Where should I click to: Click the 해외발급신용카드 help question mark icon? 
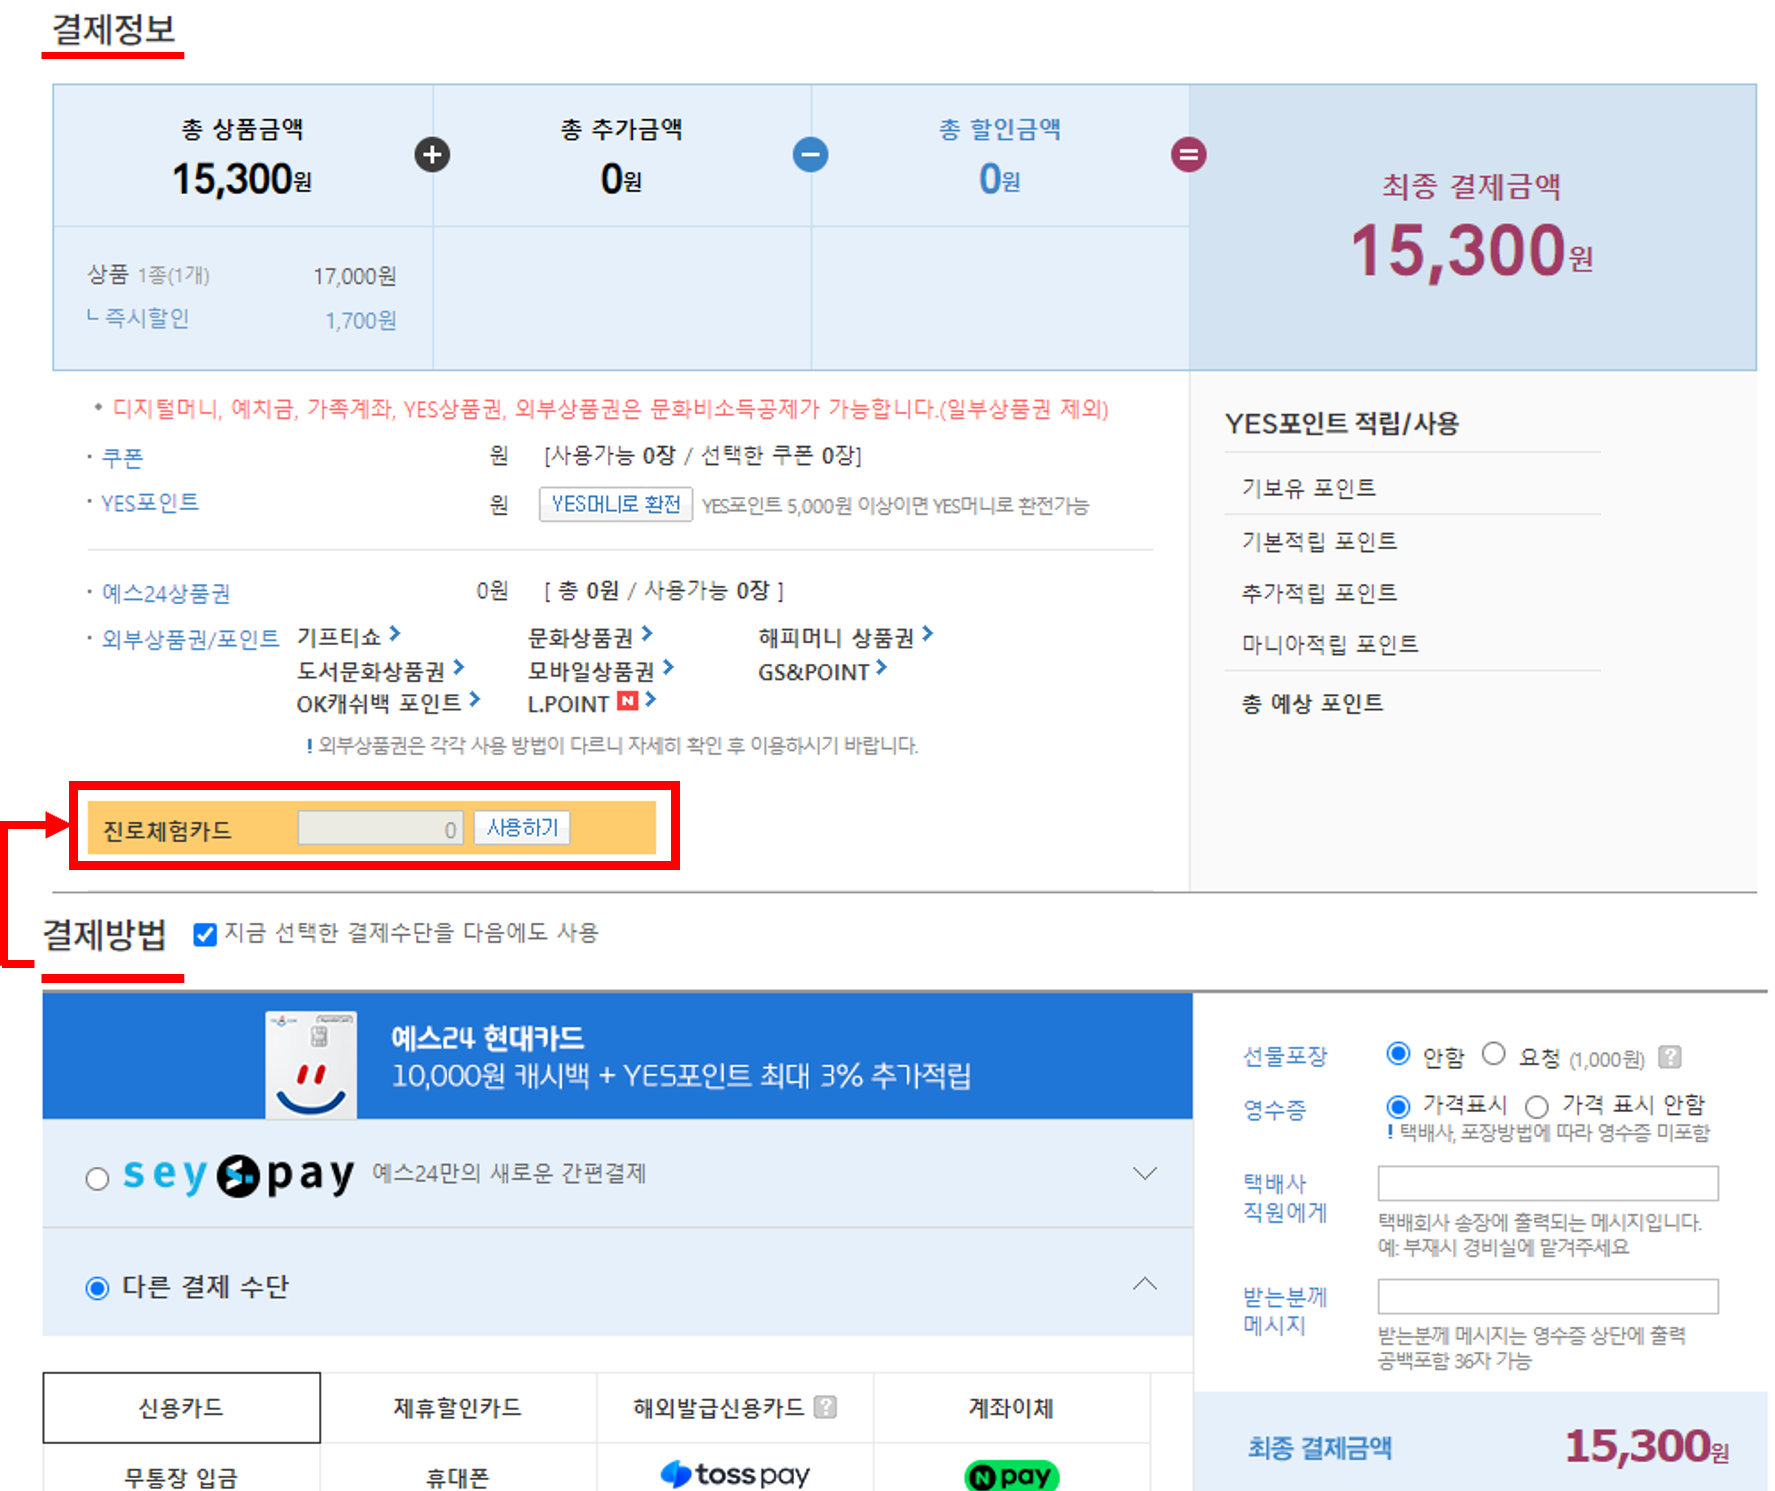pyautogui.click(x=825, y=1407)
